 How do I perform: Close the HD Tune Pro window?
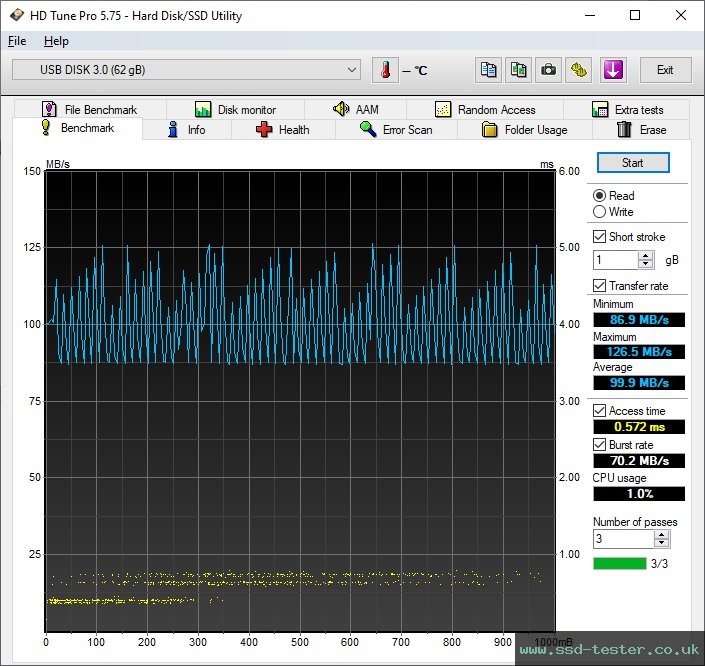681,15
